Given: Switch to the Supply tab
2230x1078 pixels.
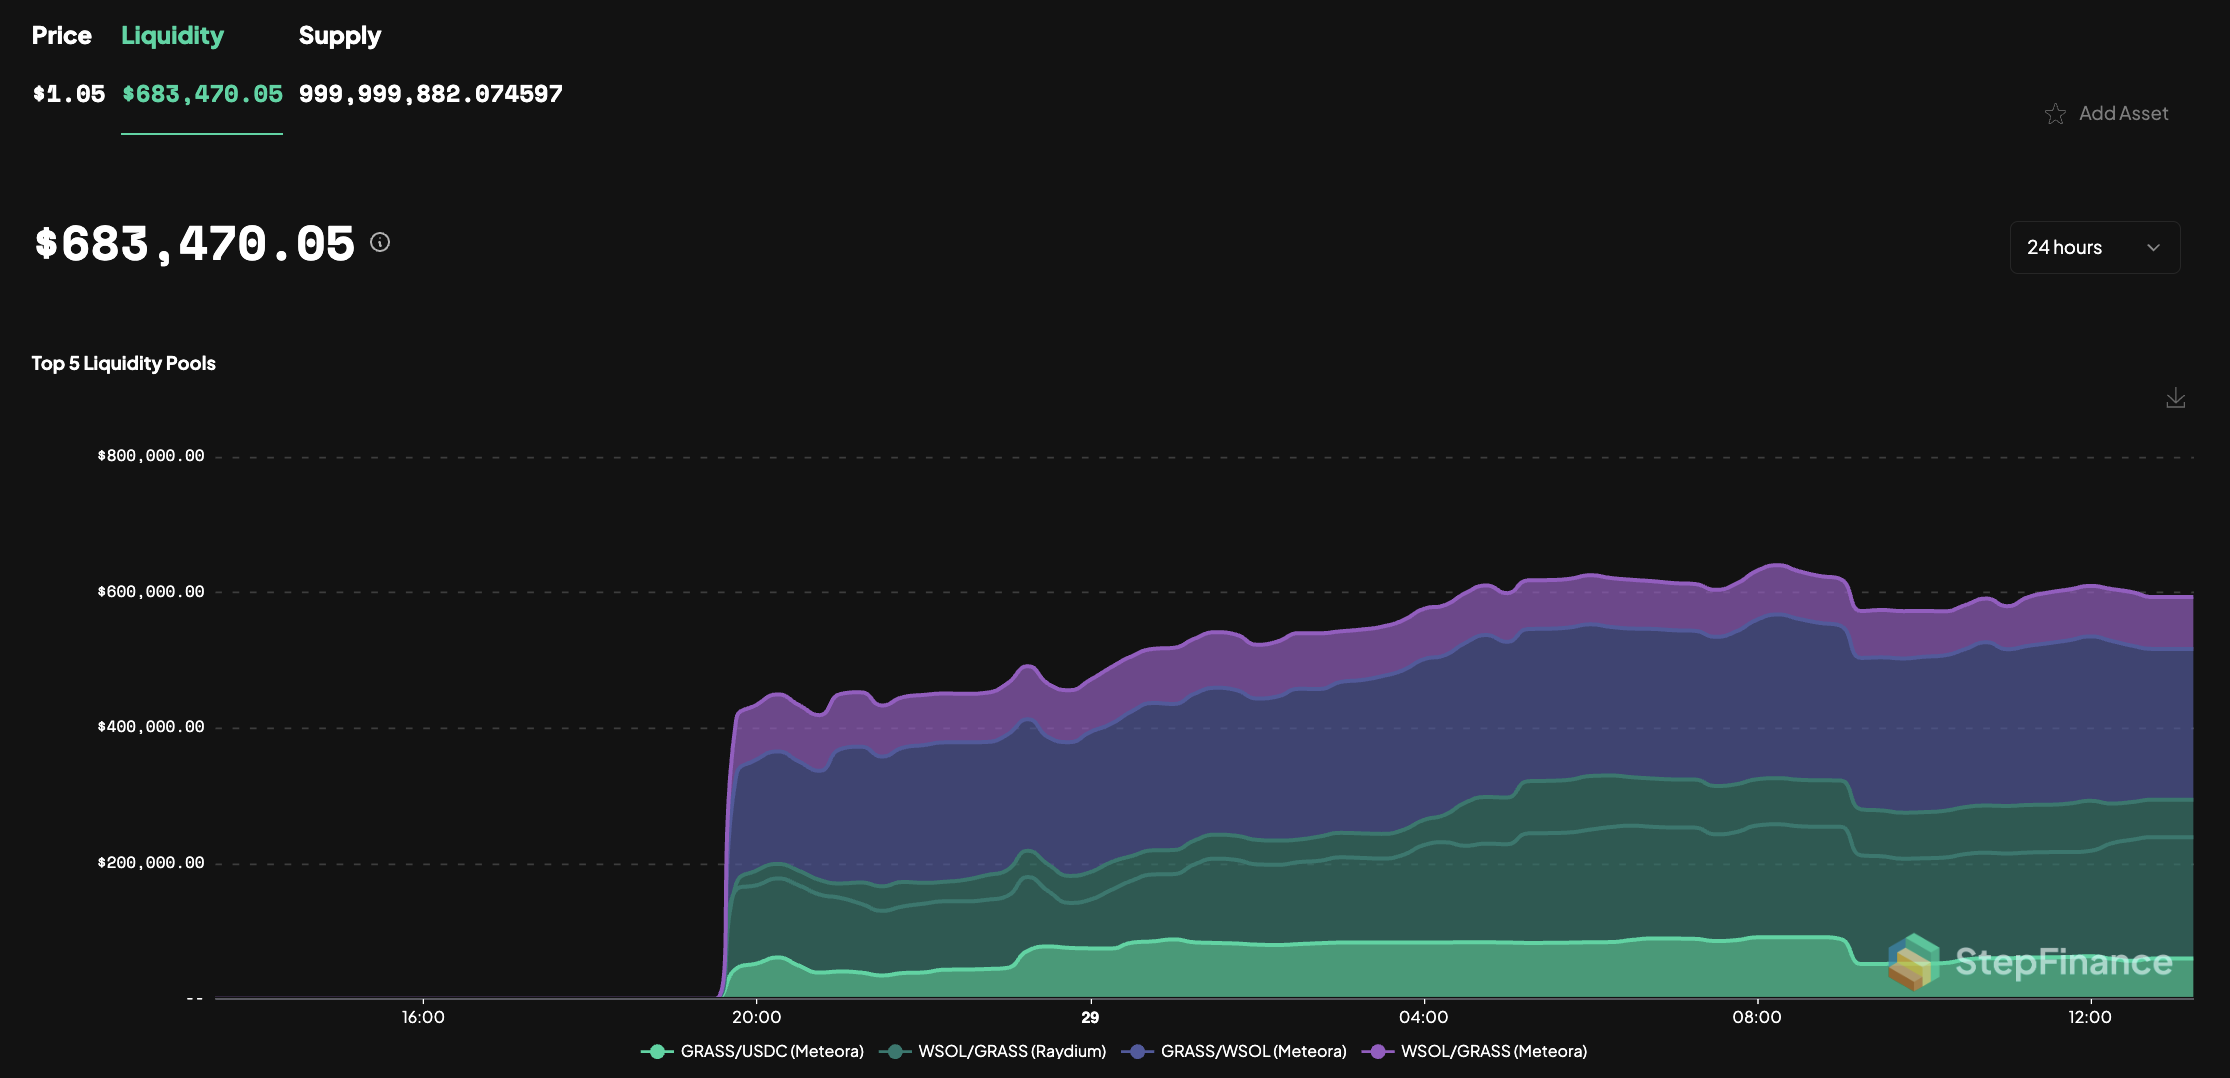Looking at the screenshot, I should click(x=339, y=36).
